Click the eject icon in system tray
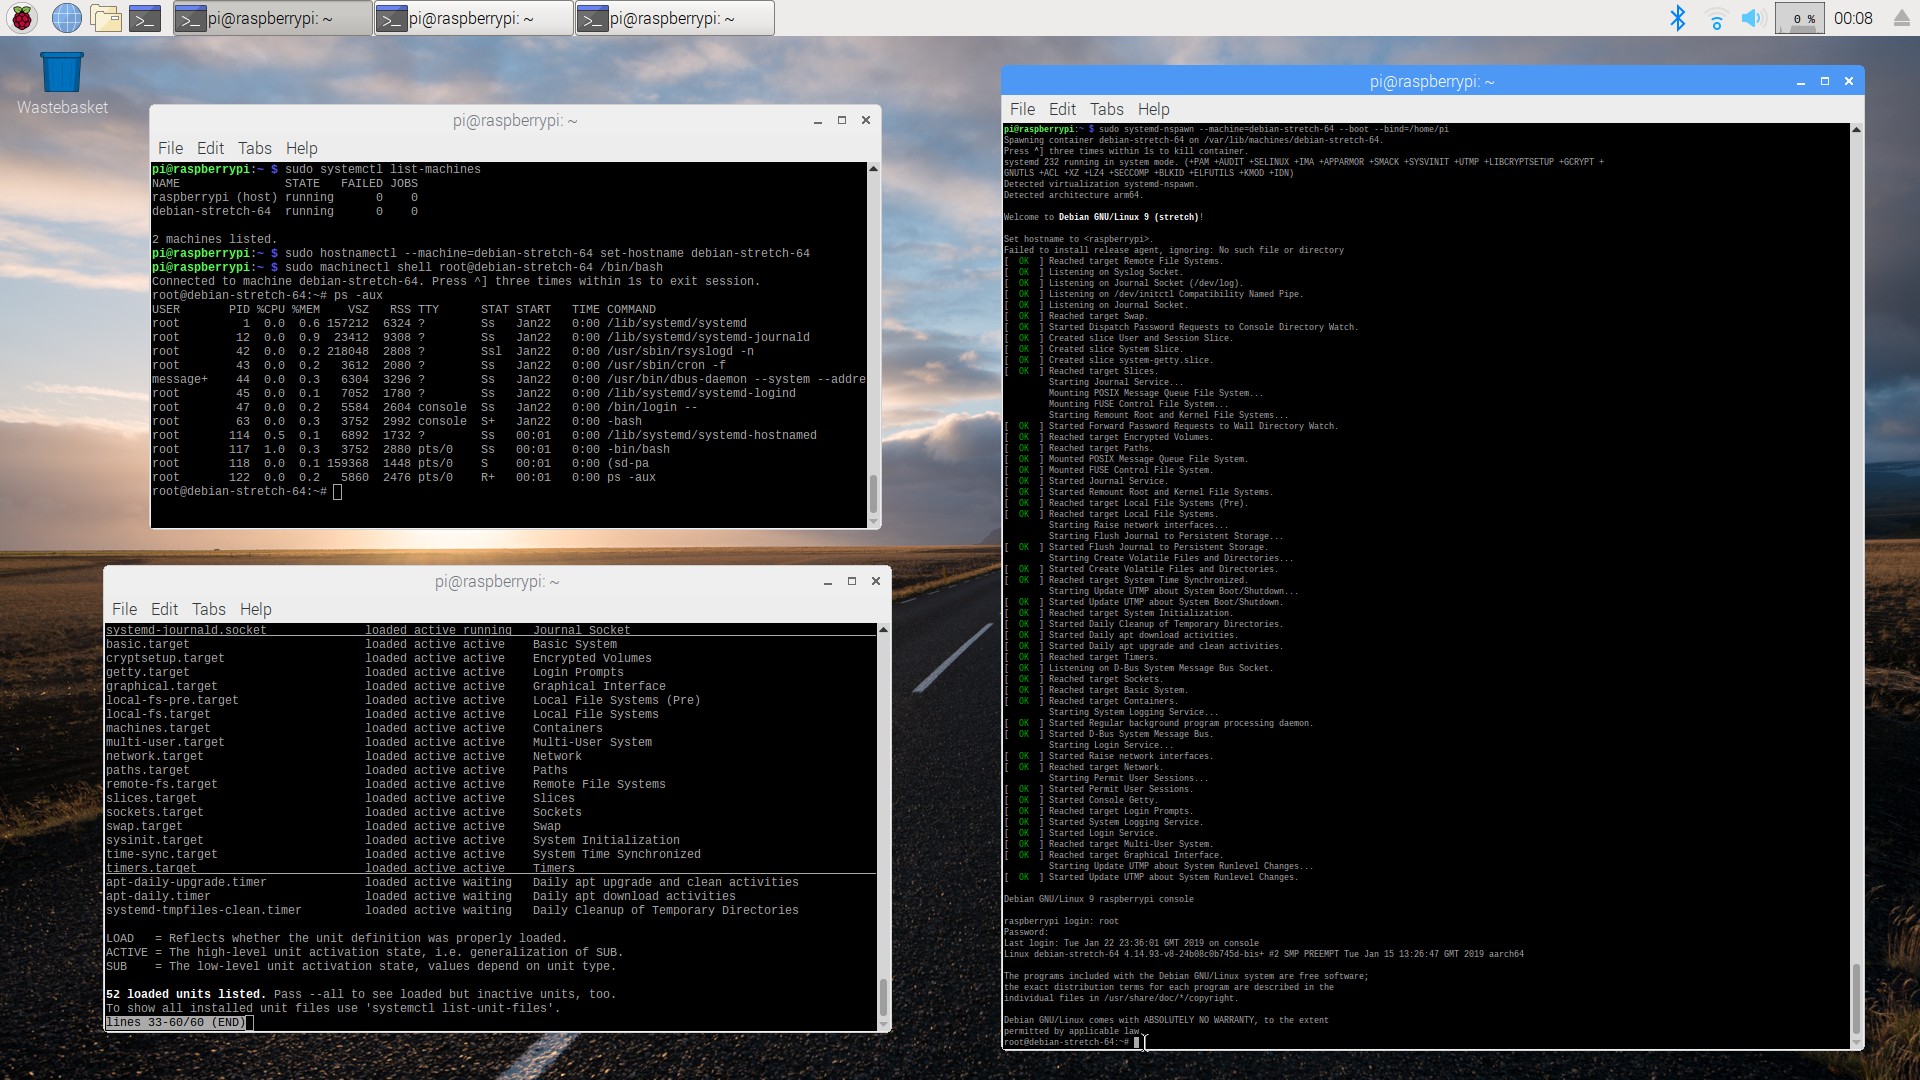Screen dimensions: 1920x1080 (1901, 18)
